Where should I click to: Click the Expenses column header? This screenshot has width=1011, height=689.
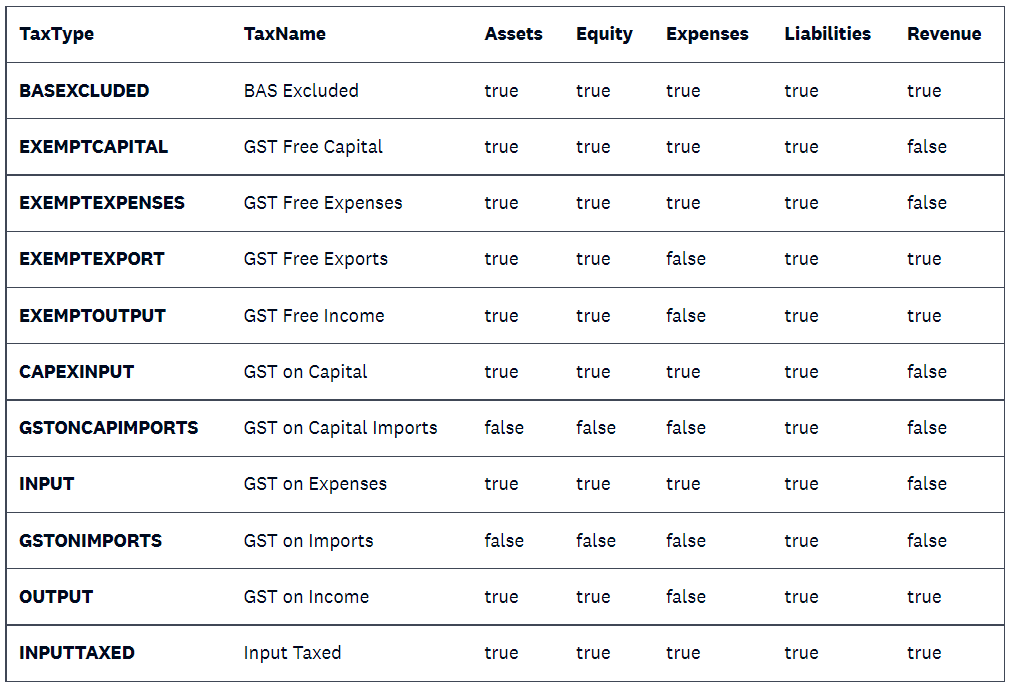coord(707,34)
